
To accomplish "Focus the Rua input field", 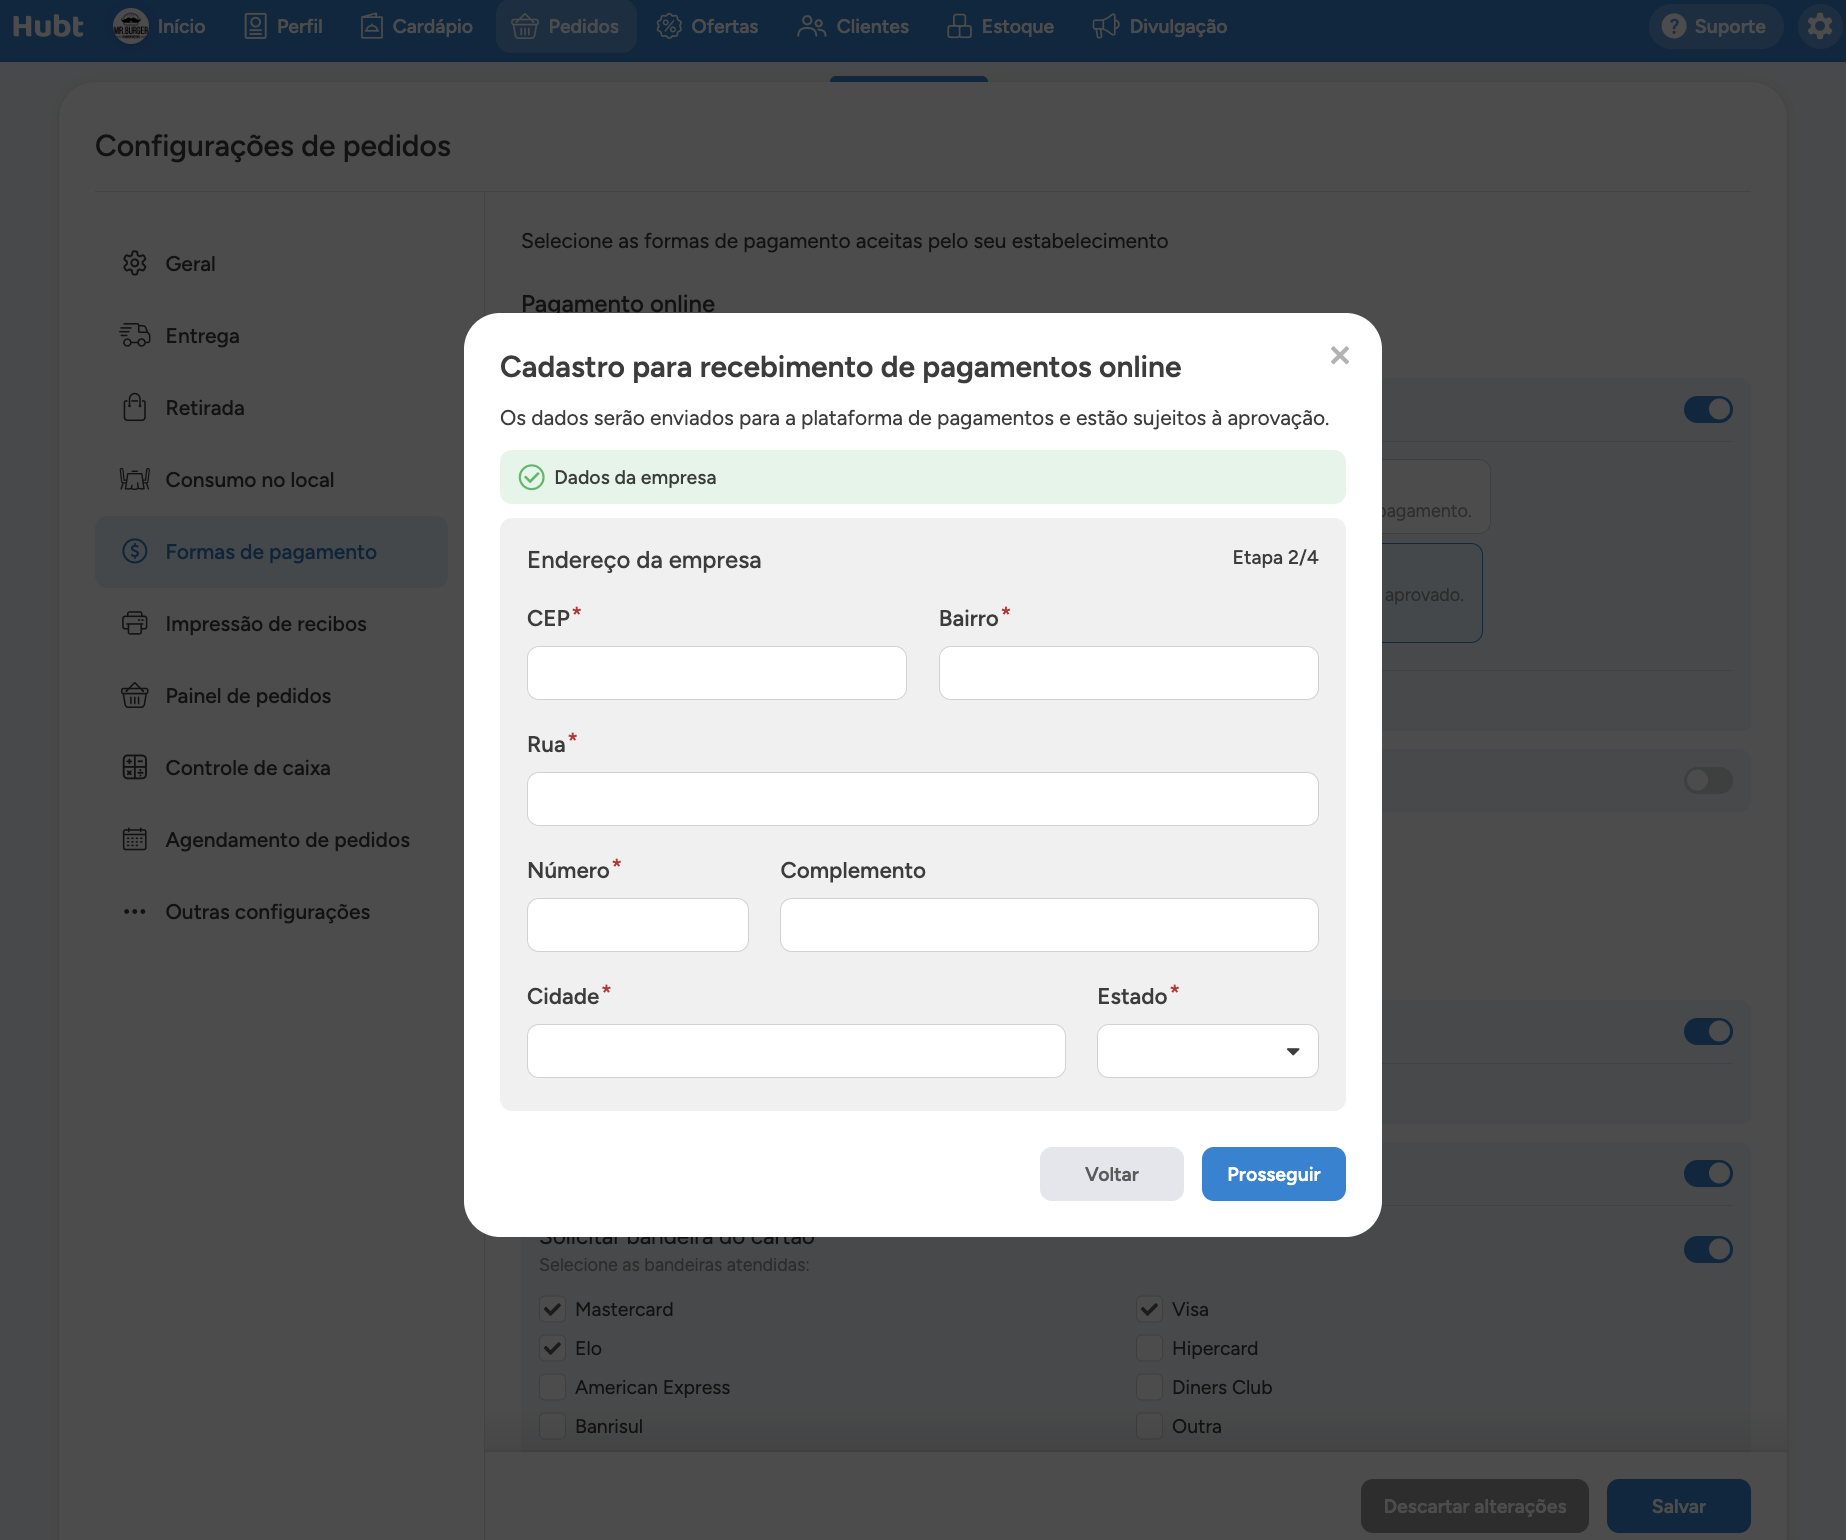I will (922, 799).
